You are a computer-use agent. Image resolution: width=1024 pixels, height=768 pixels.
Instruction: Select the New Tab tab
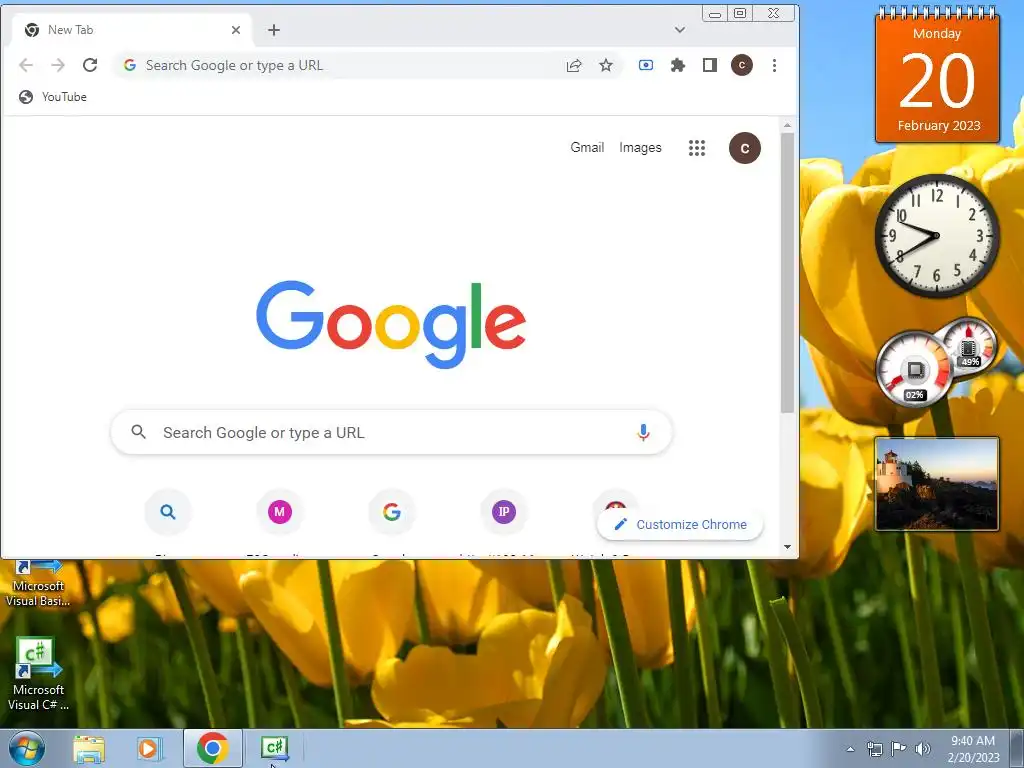pyautogui.click(x=131, y=30)
